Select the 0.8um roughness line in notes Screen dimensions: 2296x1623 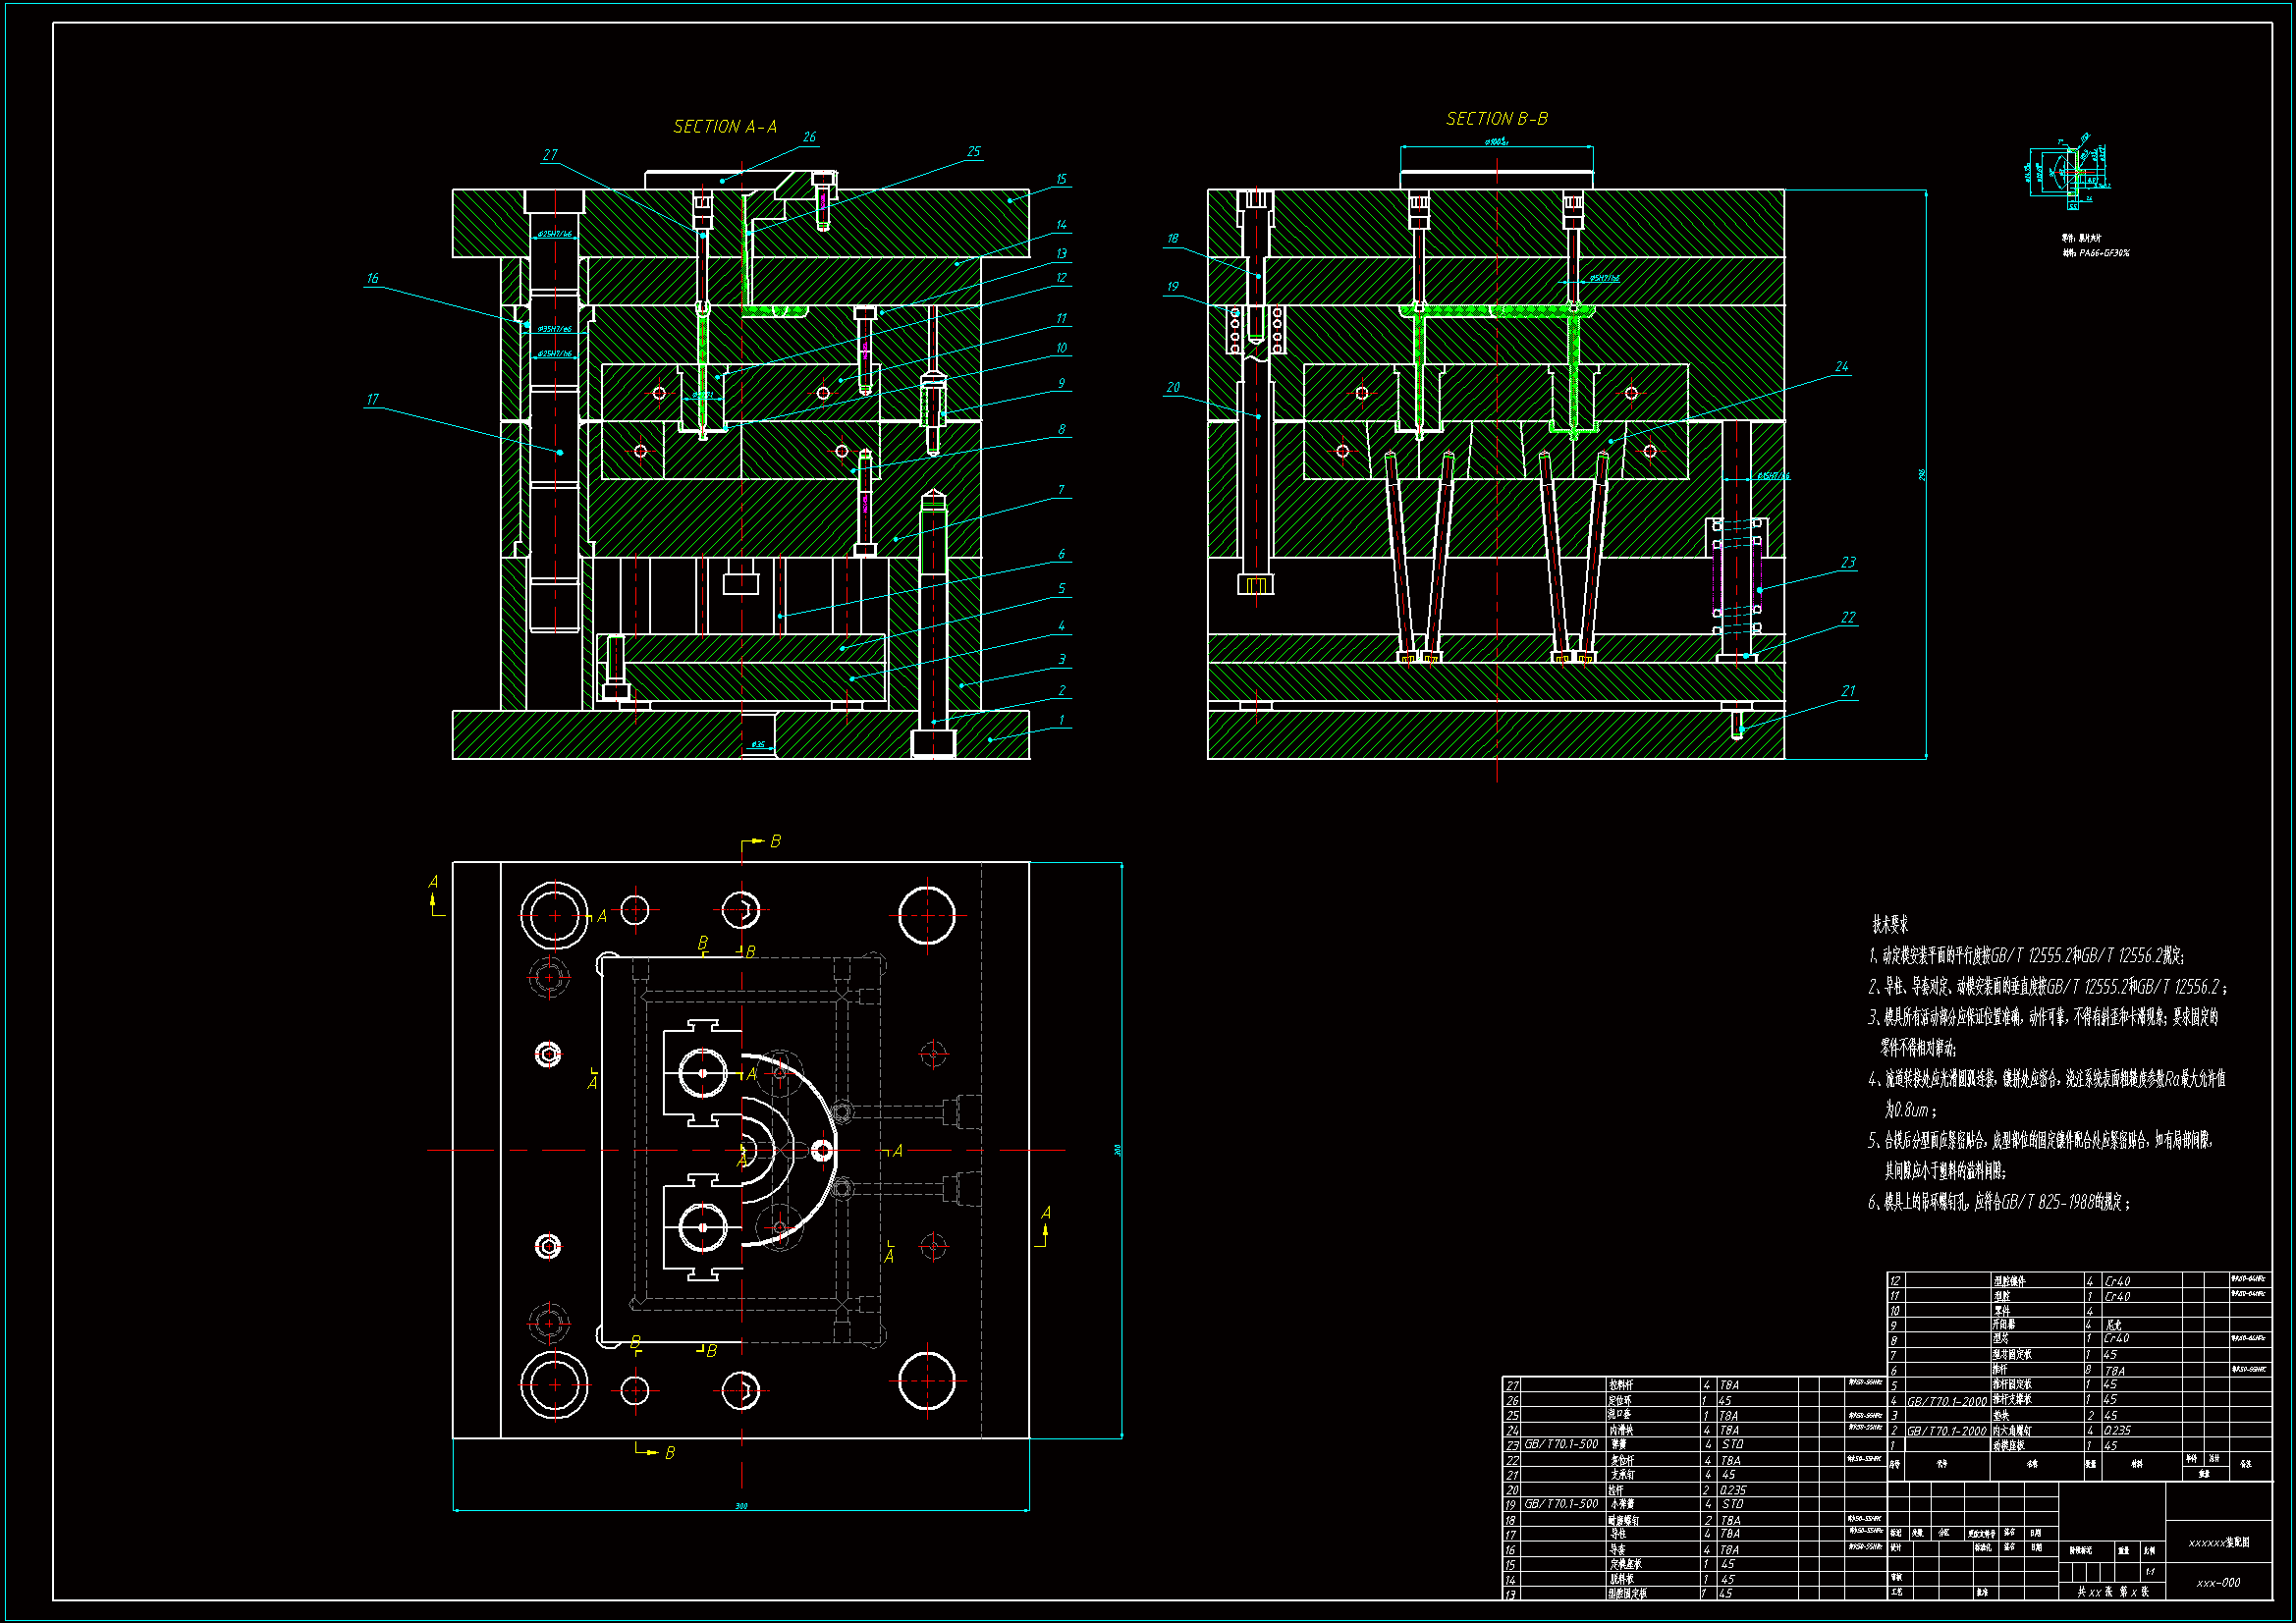tap(1910, 1110)
